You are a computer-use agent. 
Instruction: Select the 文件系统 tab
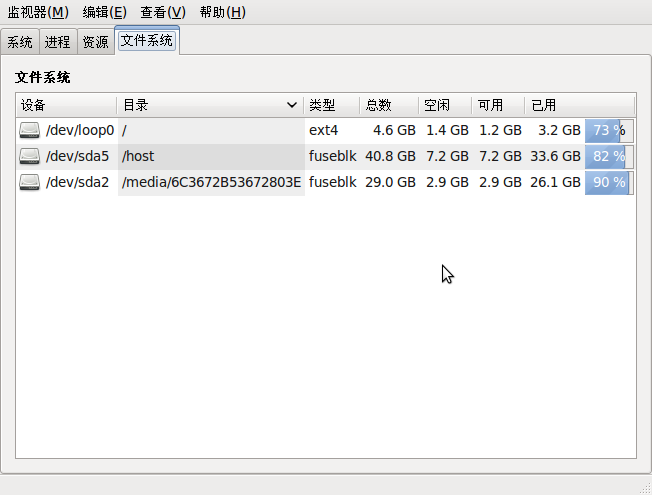146,40
